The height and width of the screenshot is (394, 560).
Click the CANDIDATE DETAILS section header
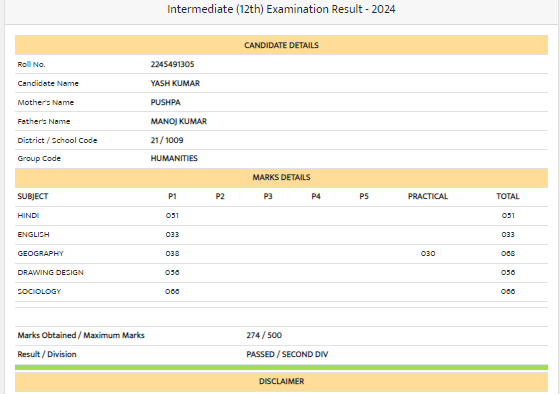[x=281, y=45]
